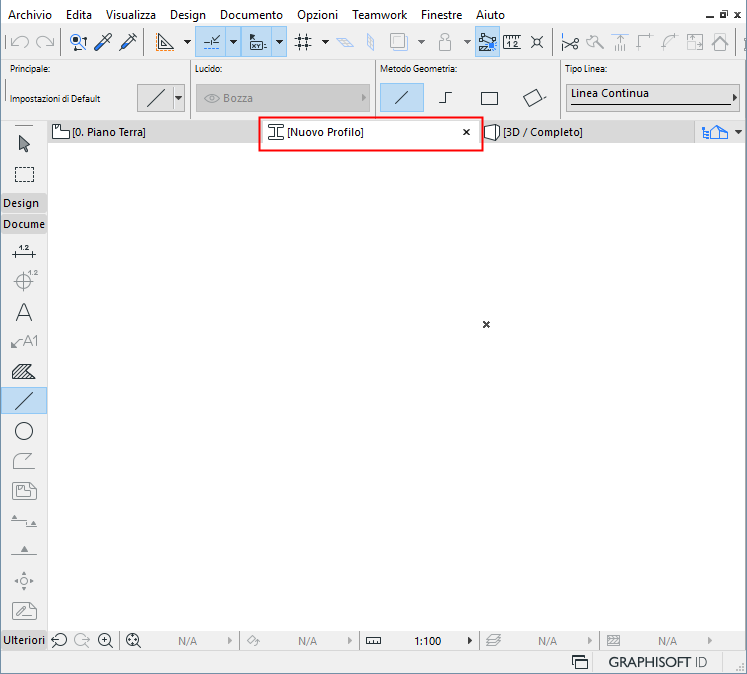747x674 pixels.
Task: Toggle grid snap icon
Action: pos(303,42)
